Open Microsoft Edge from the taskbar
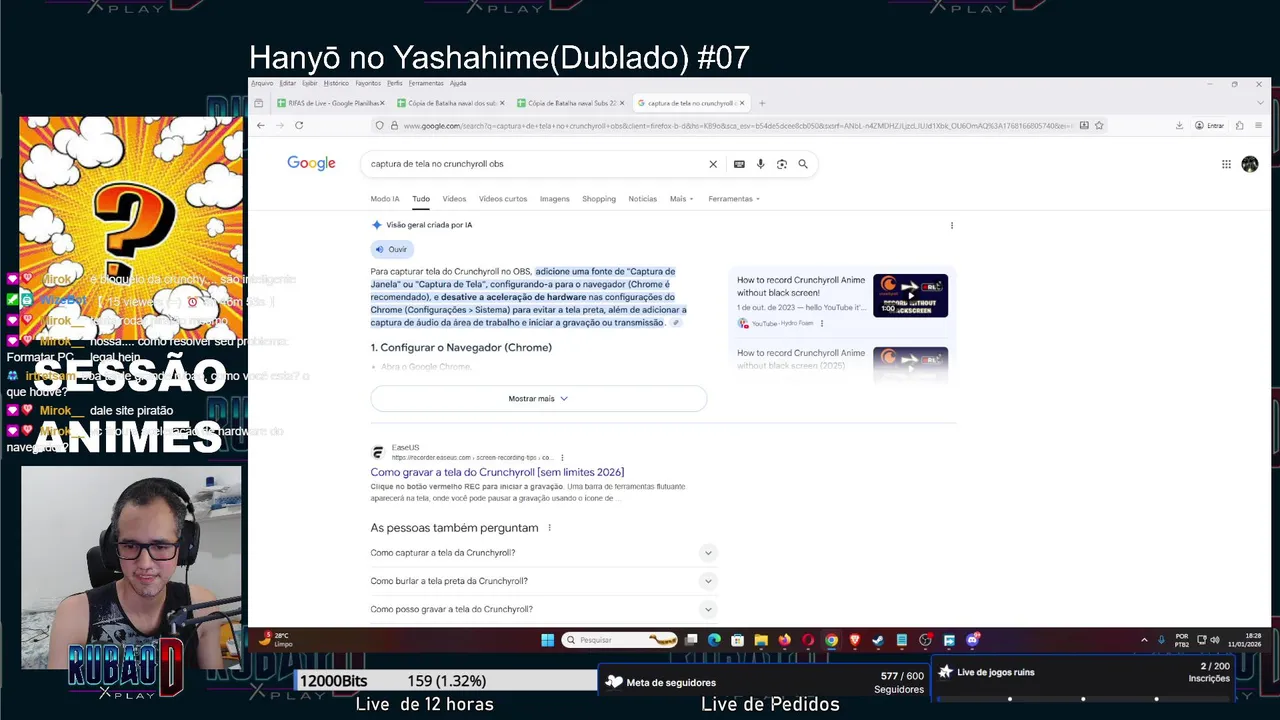Image resolution: width=1280 pixels, height=720 pixels. point(714,640)
